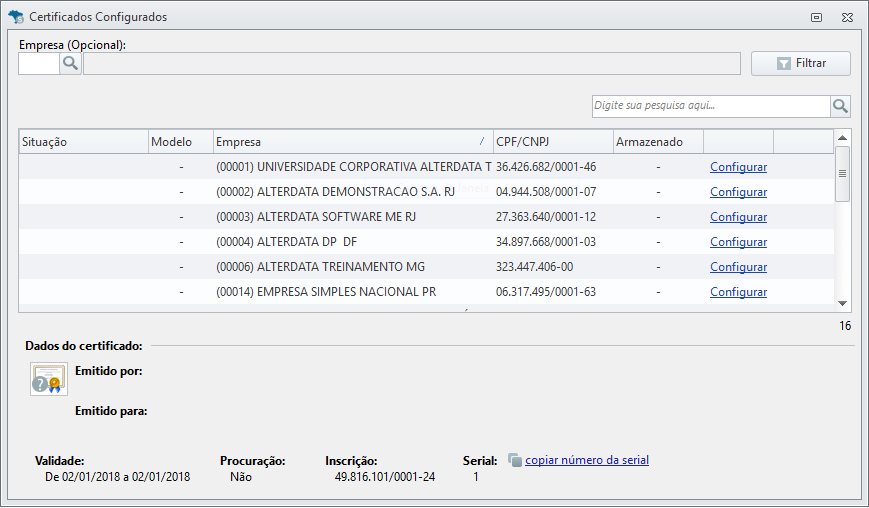869x508 pixels.
Task: Click the scrollbar down arrow of the table
Action: coord(842,303)
